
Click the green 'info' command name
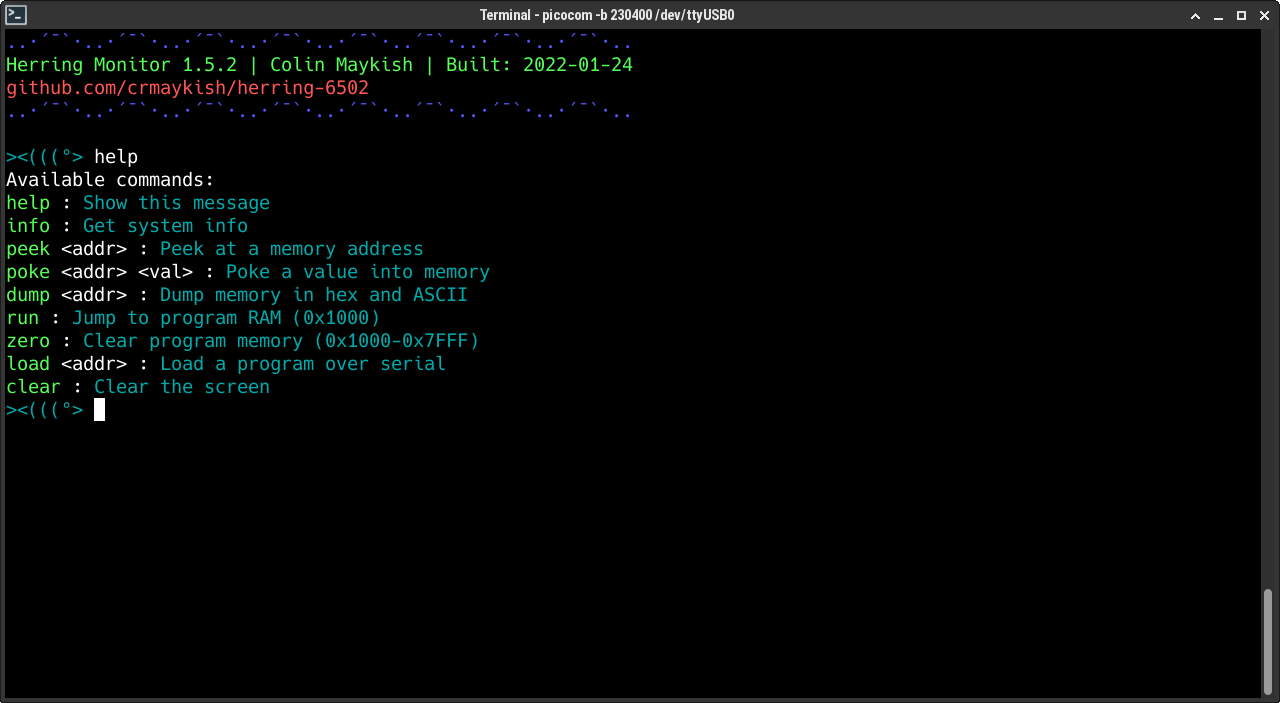[28, 226]
